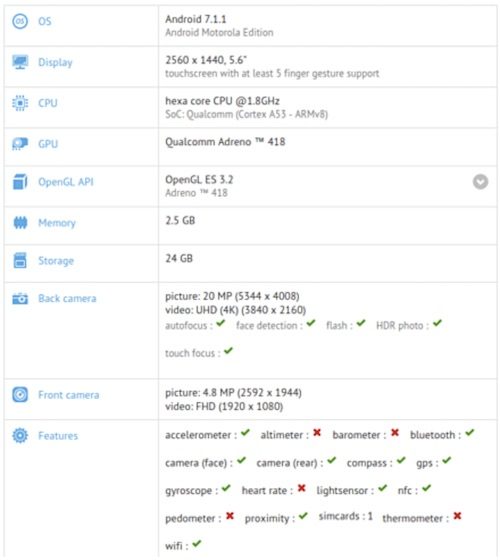Click the altimeter red cross mark

317,433
